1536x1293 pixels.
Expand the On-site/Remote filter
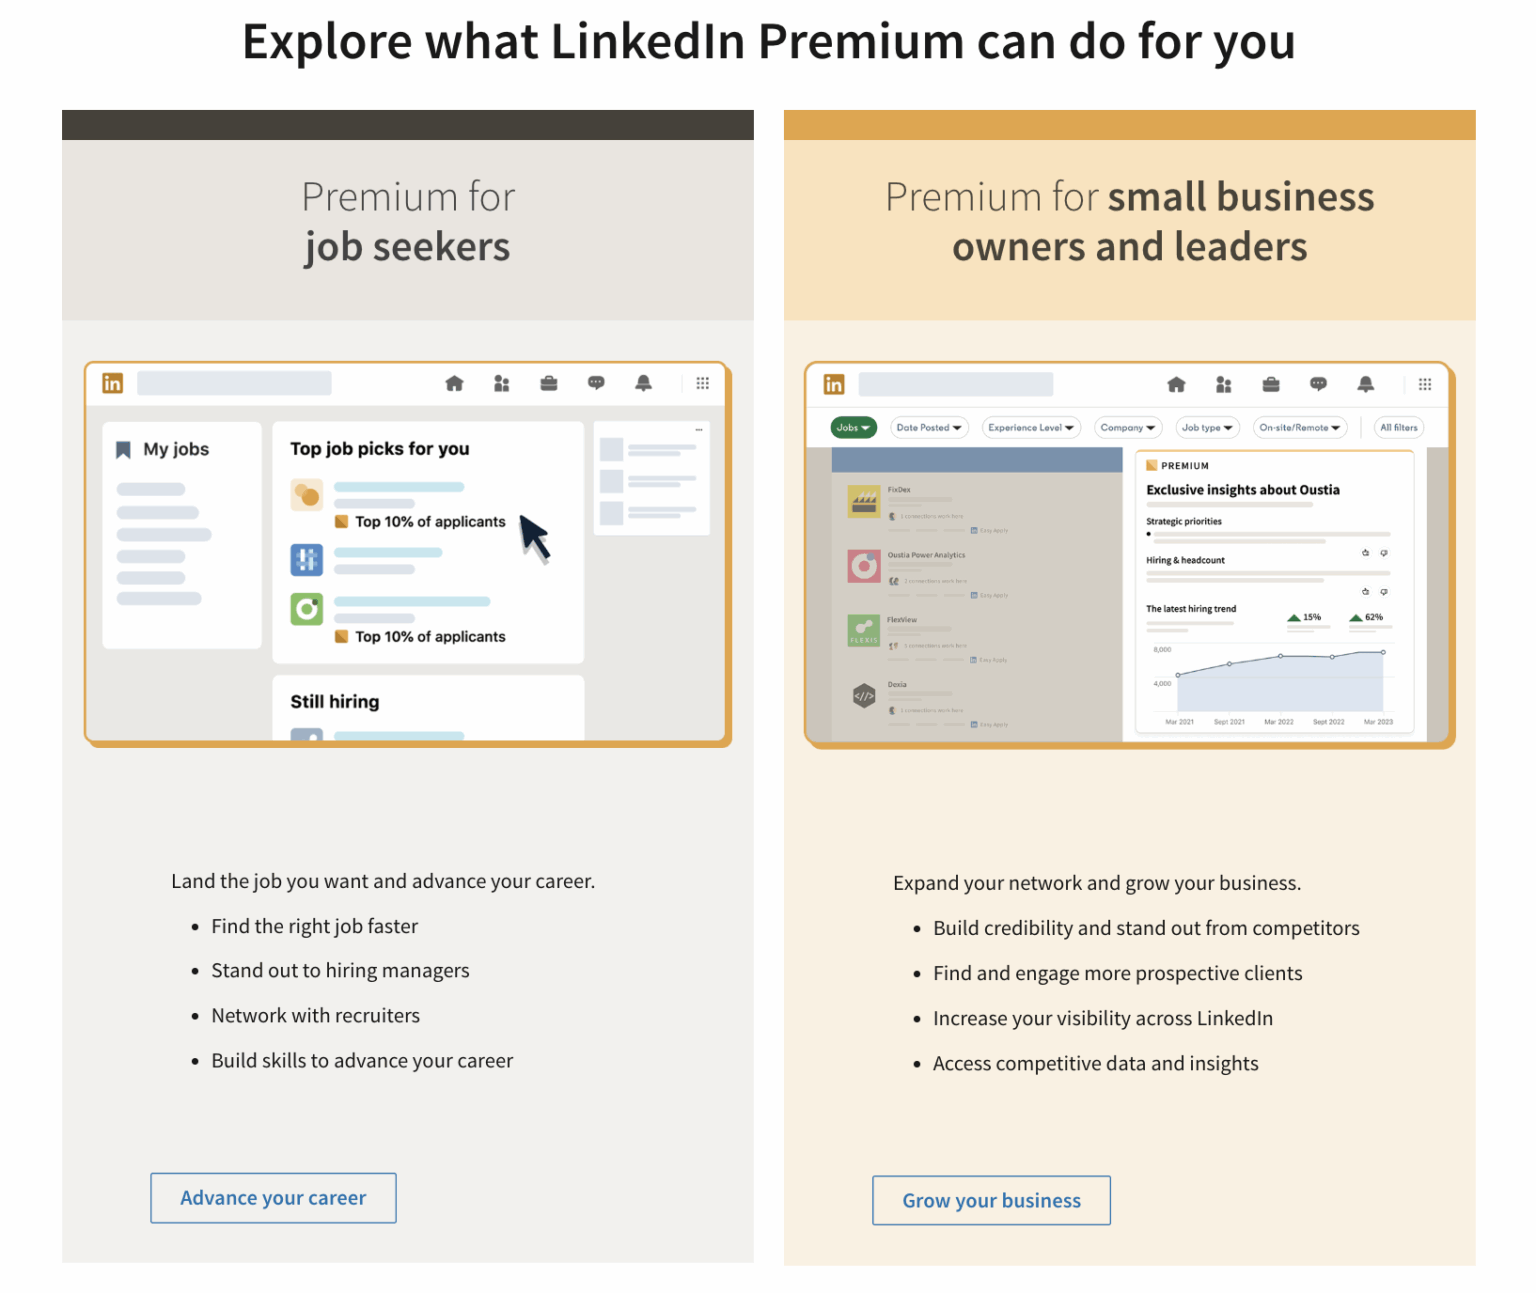(x=1300, y=427)
